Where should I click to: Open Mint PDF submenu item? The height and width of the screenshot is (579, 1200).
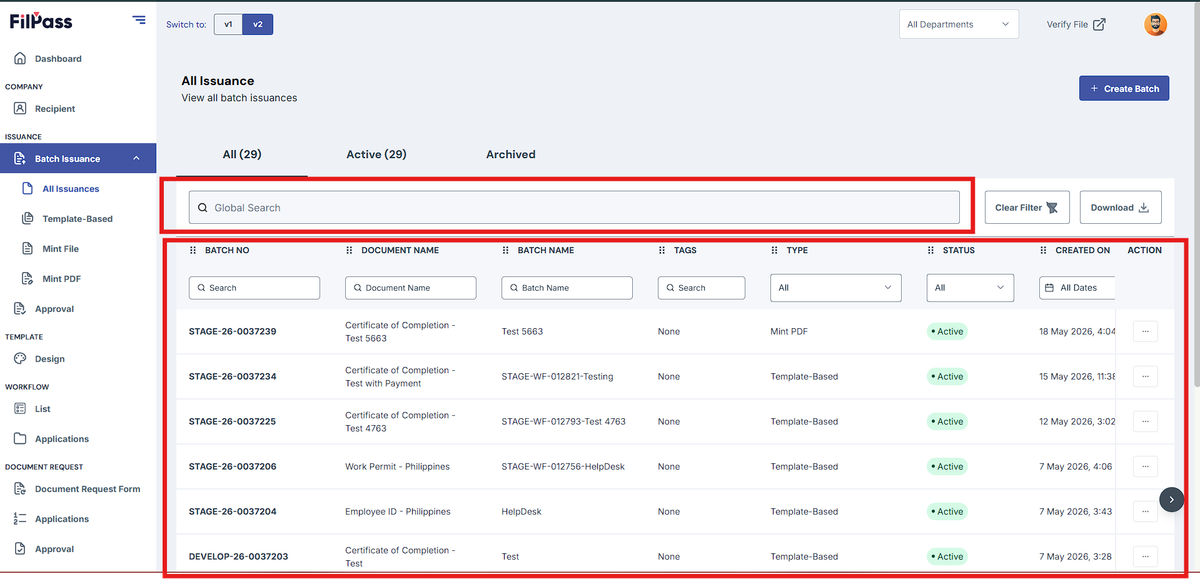pyautogui.click(x=61, y=279)
